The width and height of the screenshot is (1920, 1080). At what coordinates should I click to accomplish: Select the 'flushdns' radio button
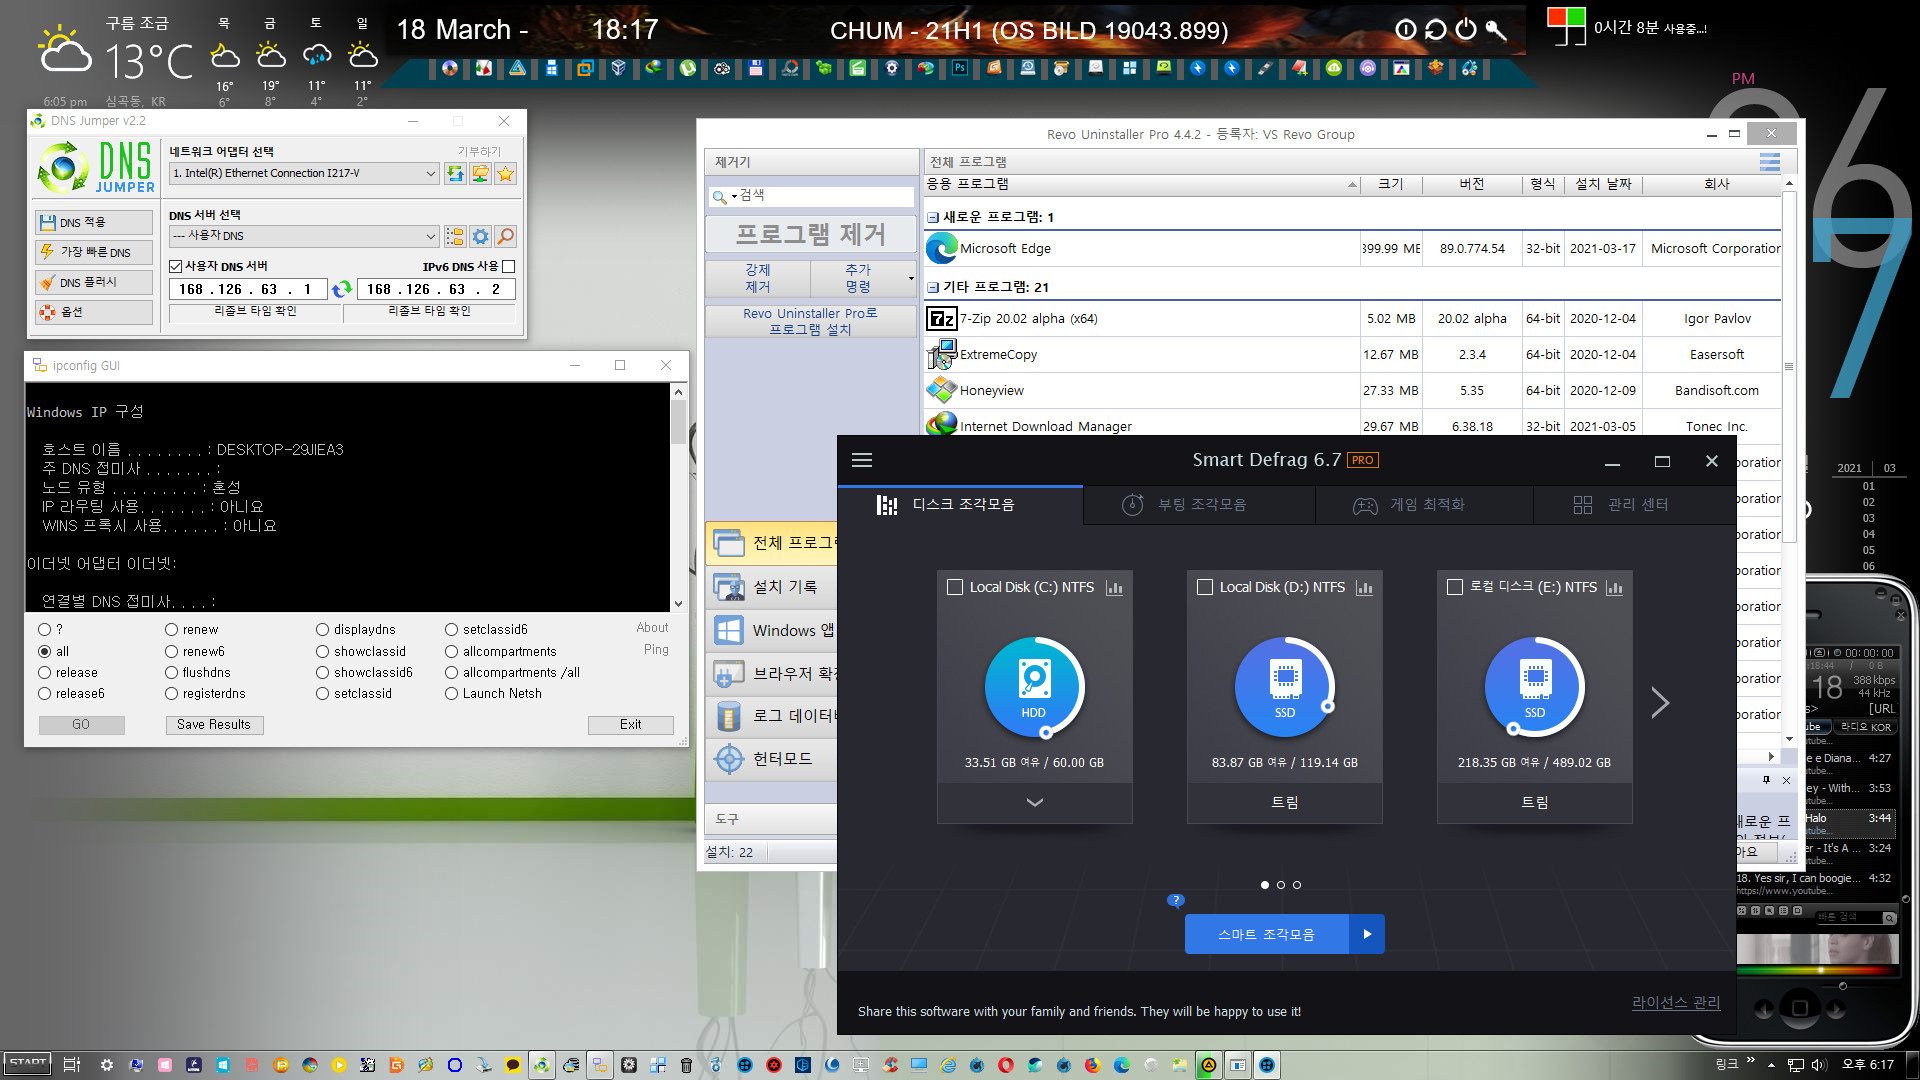tap(171, 672)
